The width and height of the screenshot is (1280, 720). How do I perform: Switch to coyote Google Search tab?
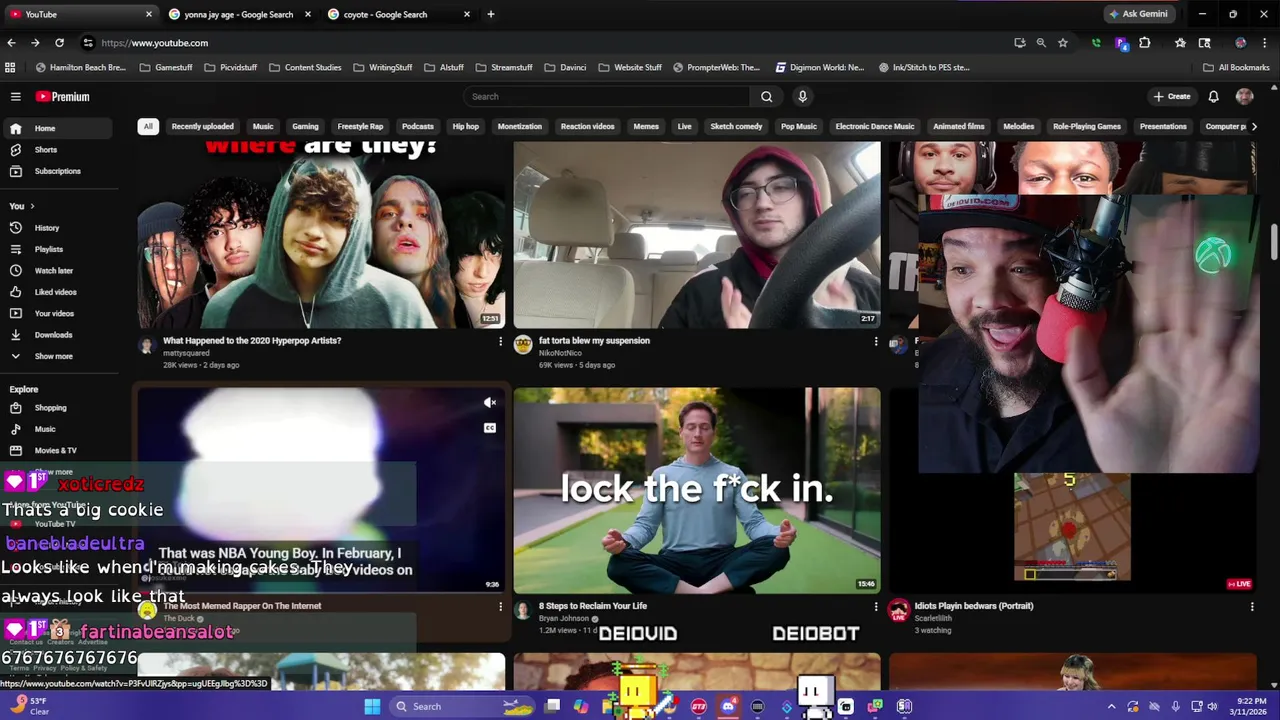(398, 14)
